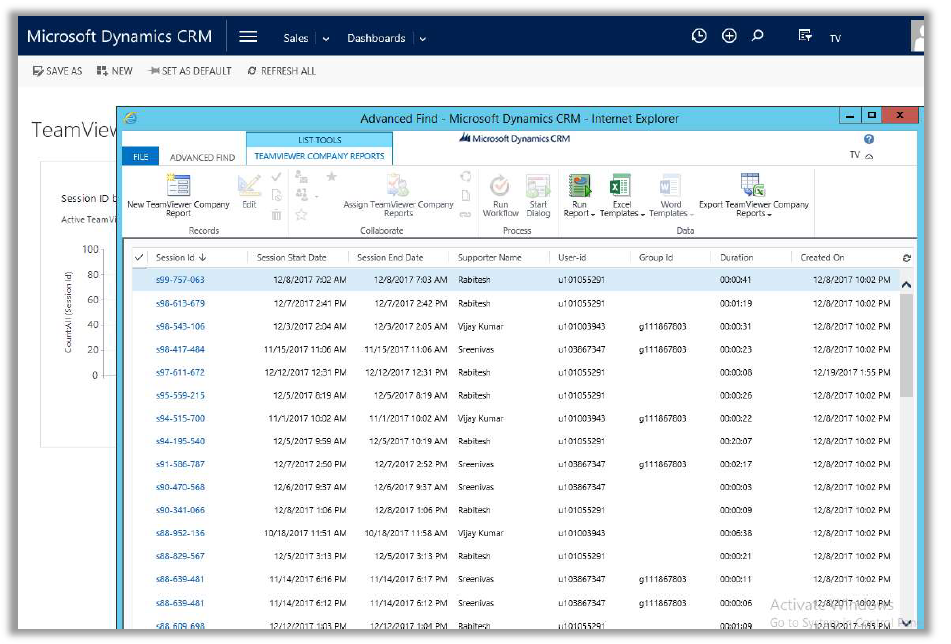Image resolution: width=951 pixels, height=644 pixels.
Task: Click the Run Workflow icon
Action: [x=500, y=186]
